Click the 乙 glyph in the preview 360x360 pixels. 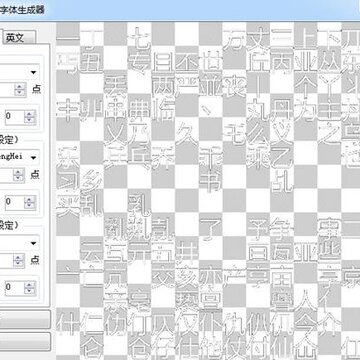click(x=282, y=157)
